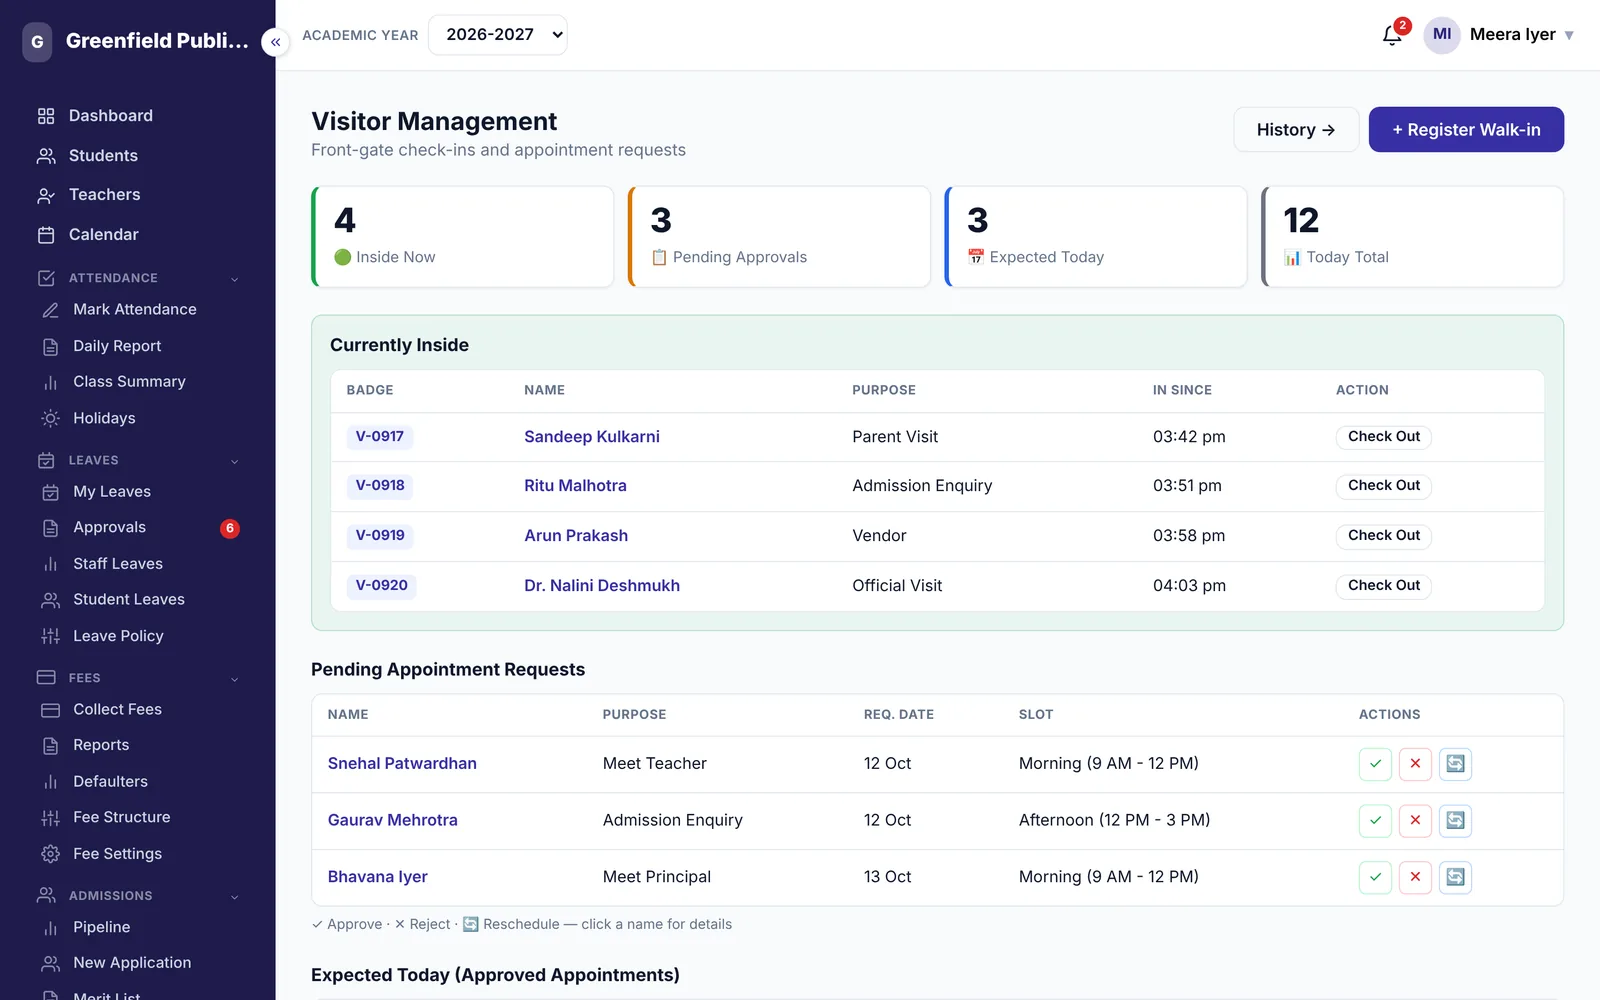Check out Ritu Malhotra
Viewport: 1600px width, 1000px height.
point(1384,486)
